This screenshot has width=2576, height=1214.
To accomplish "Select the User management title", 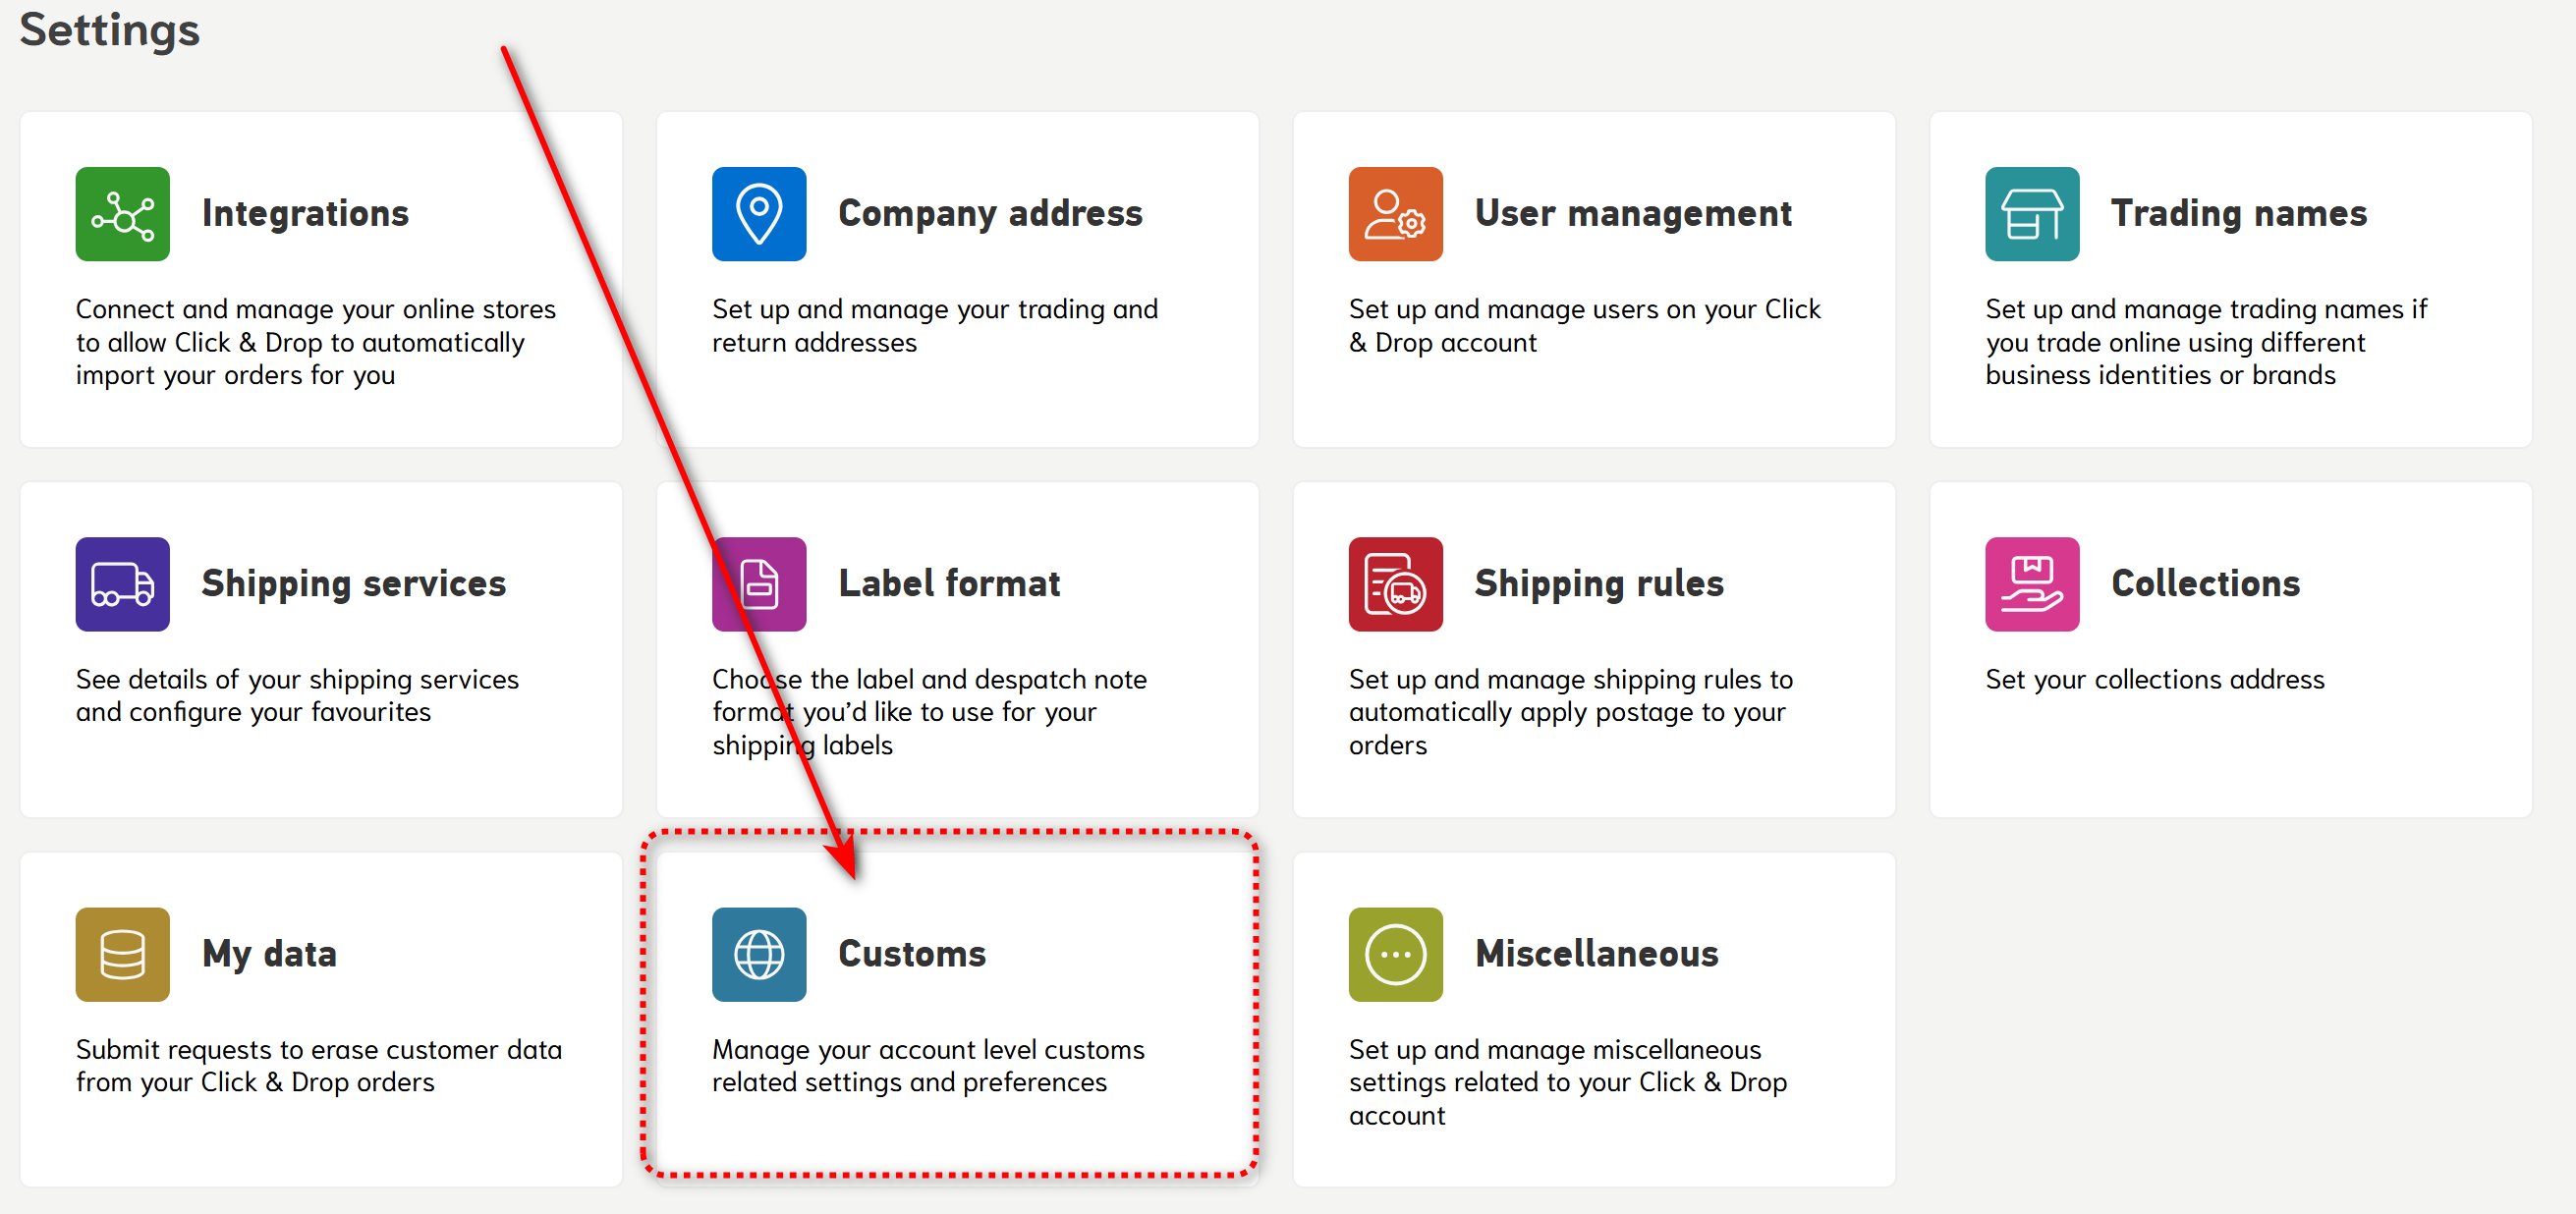I will [x=1632, y=214].
